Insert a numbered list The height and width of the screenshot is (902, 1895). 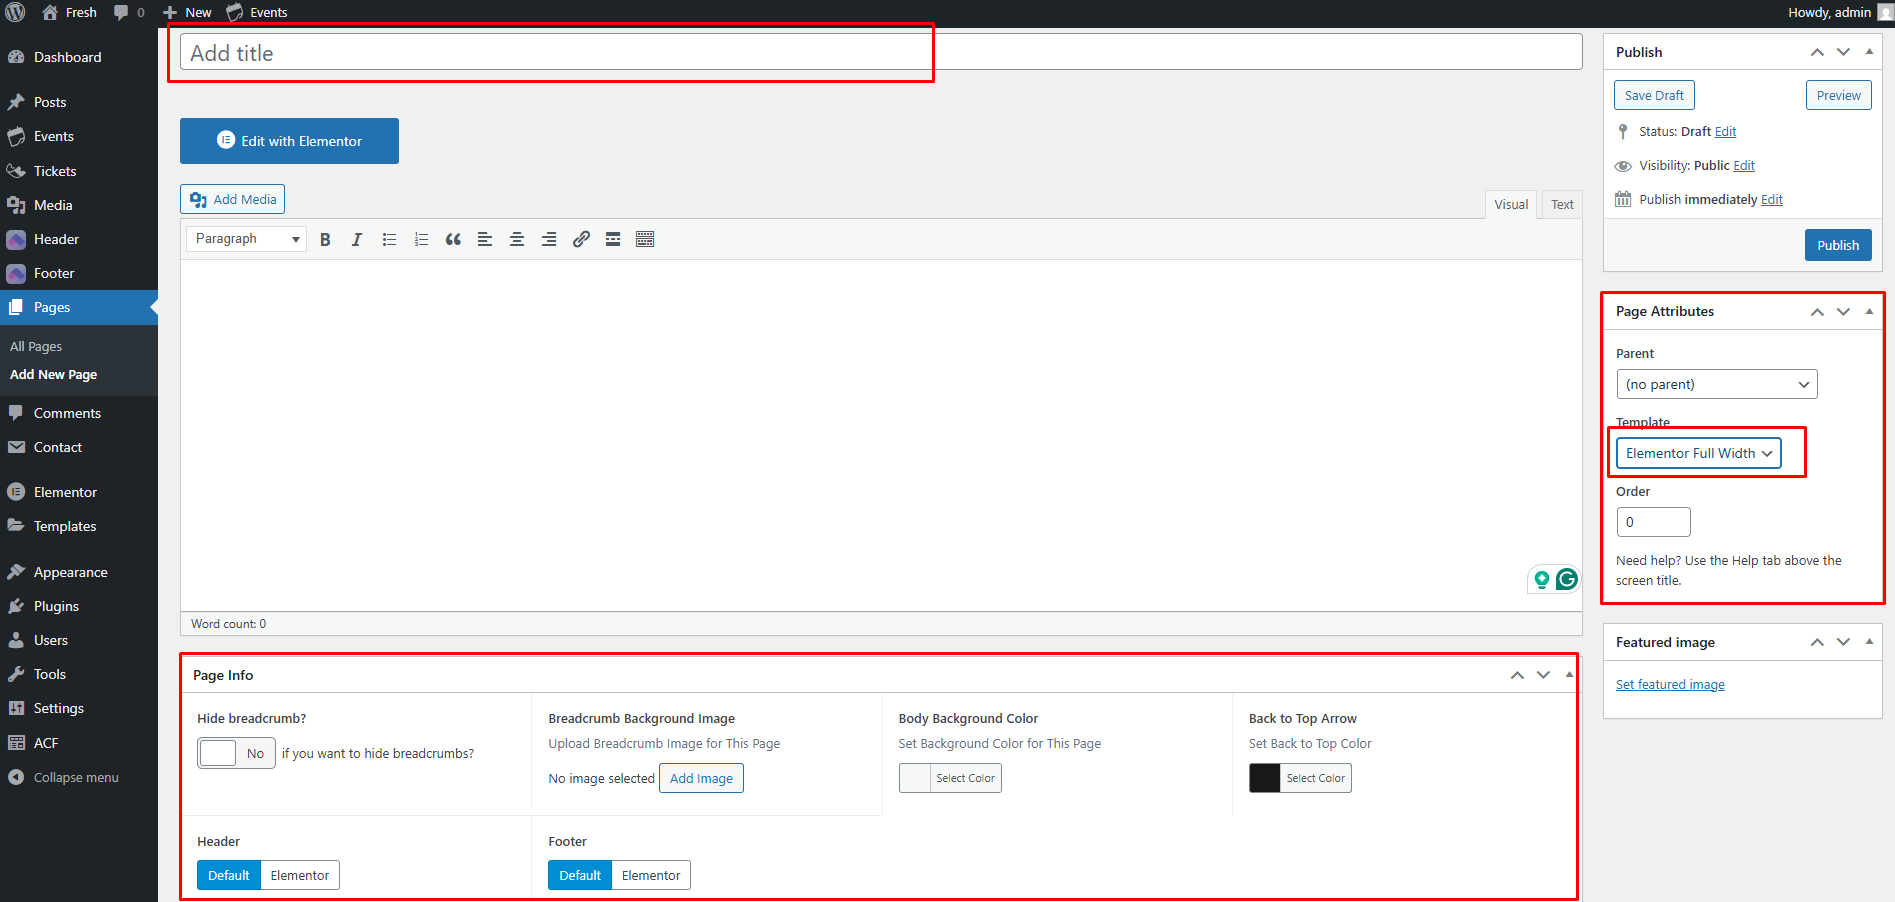421,239
